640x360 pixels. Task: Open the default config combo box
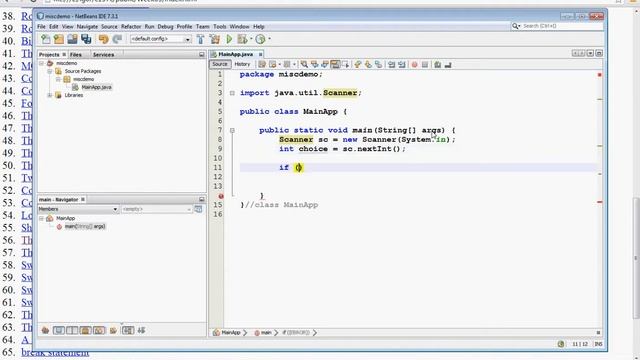[x=160, y=39]
